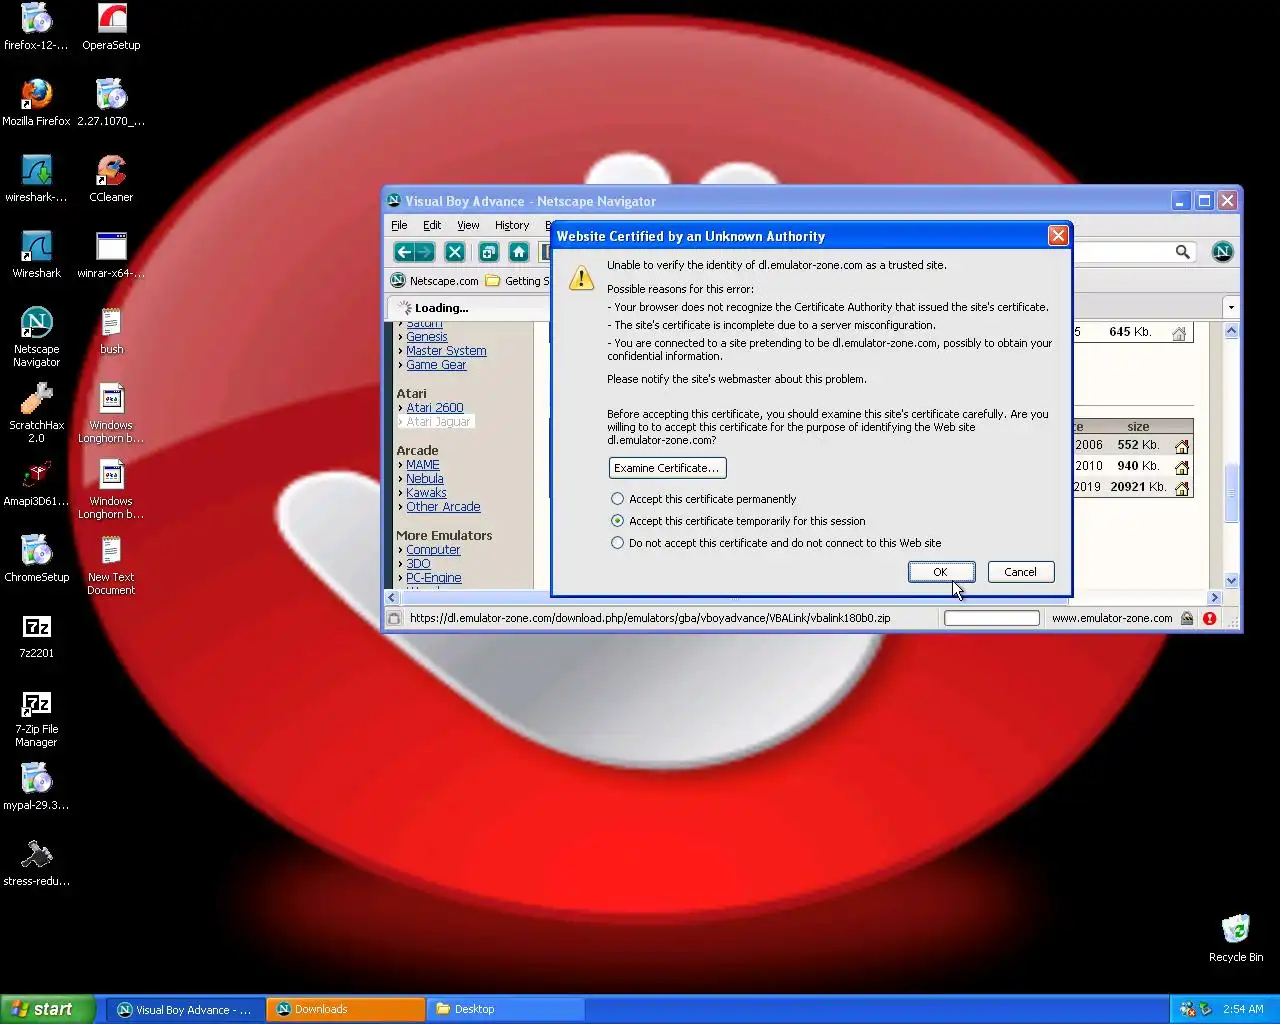Select the Recycle Bin icon
Image resolution: width=1280 pixels, height=1024 pixels.
[1236, 938]
